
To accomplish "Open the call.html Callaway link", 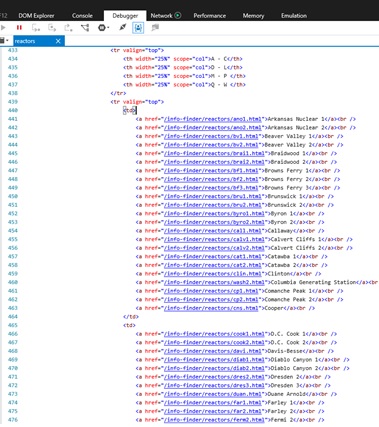I will click(213, 231).
